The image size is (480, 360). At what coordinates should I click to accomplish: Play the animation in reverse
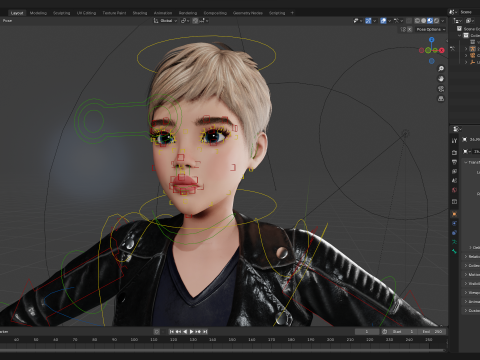point(185,332)
